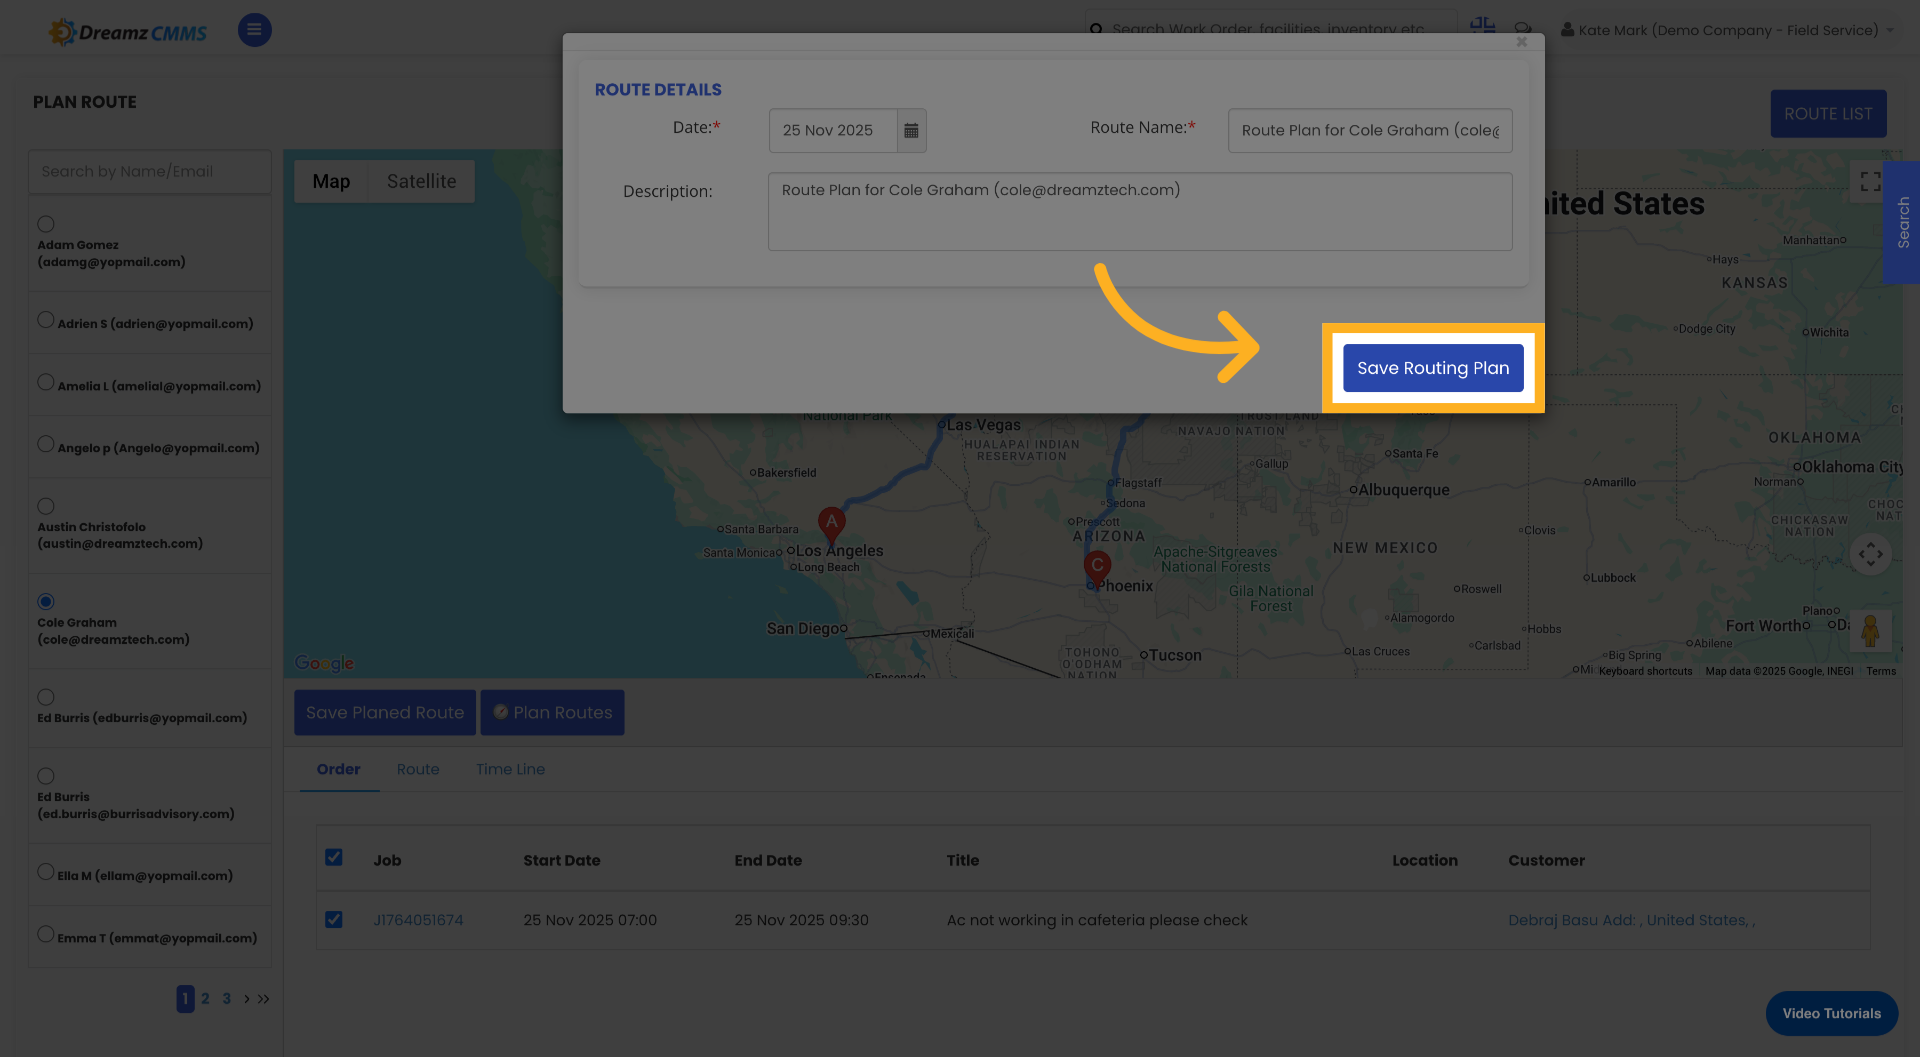Select the Street View Pegman icon
This screenshot has width=1920, height=1057.
[1871, 632]
